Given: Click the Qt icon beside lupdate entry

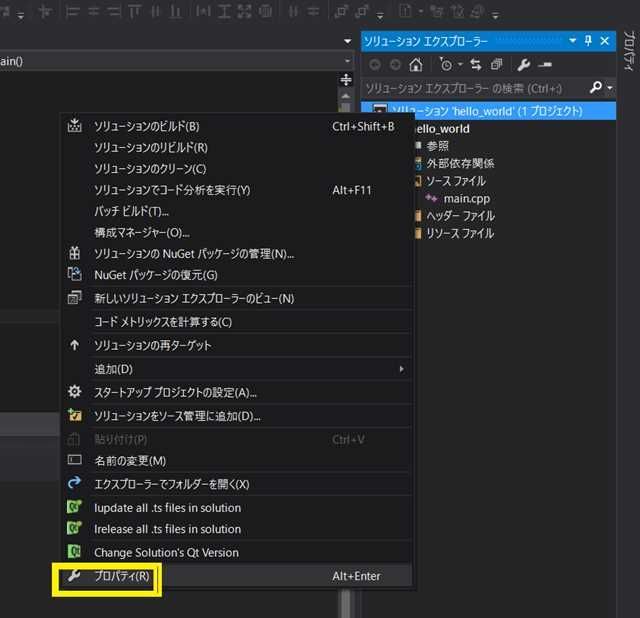Looking at the screenshot, I should coord(74,507).
